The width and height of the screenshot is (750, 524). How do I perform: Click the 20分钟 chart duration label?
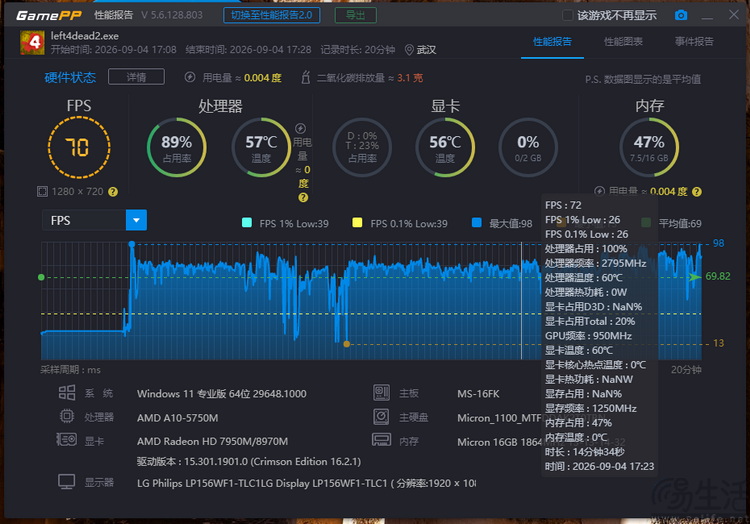click(x=686, y=370)
